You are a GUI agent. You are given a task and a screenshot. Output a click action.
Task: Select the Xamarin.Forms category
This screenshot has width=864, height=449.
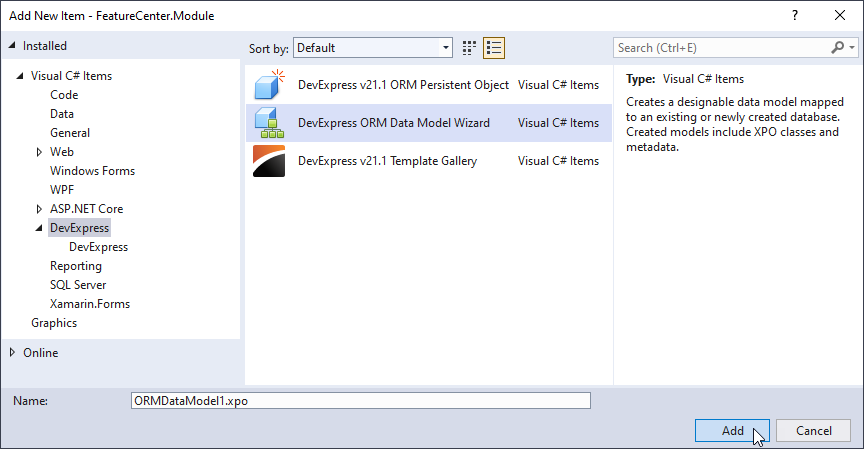(x=90, y=304)
